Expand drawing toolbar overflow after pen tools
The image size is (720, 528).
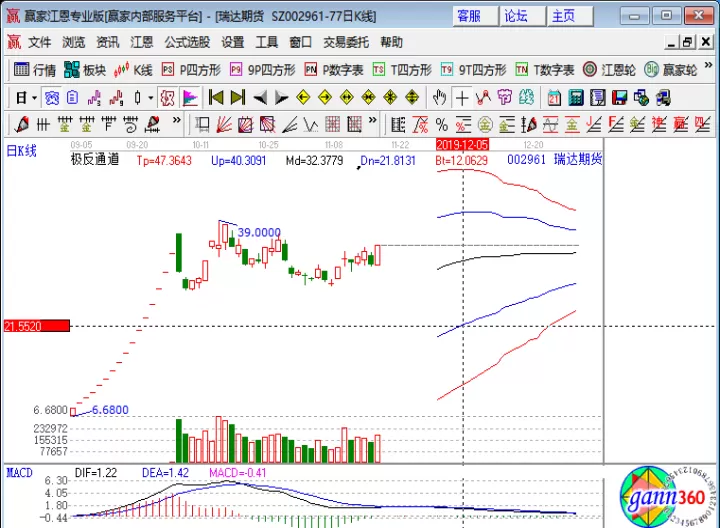176,120
